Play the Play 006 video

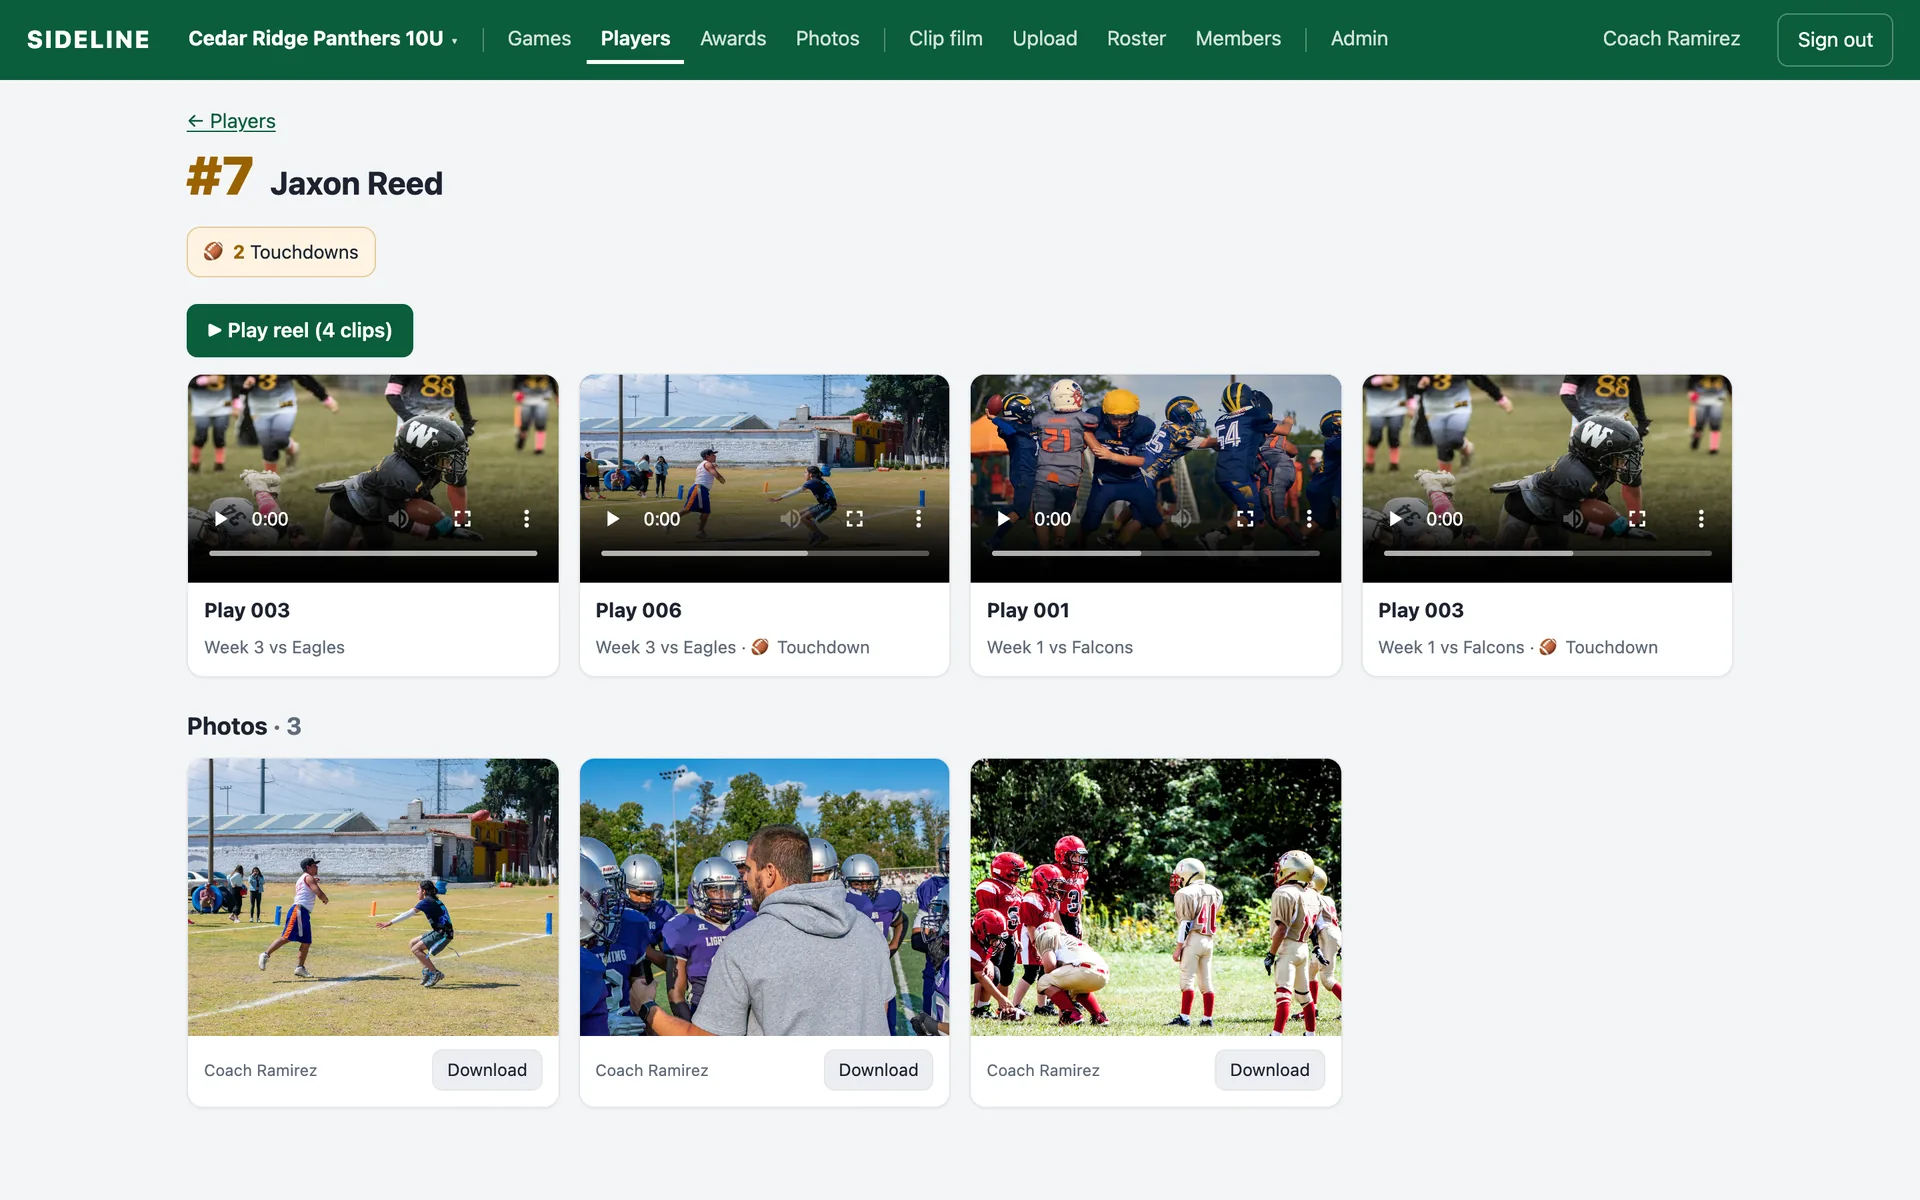(x=613, y=519)
